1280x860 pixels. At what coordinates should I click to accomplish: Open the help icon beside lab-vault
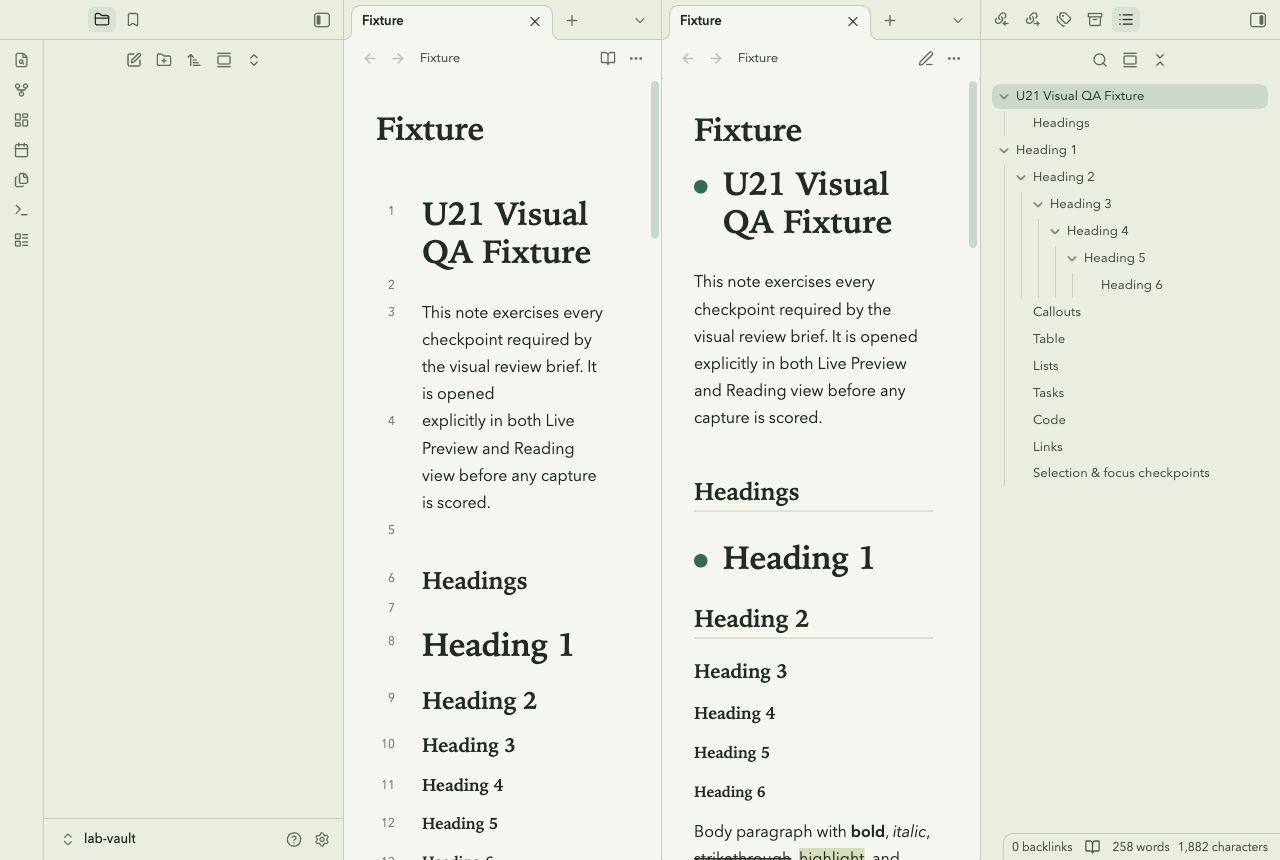point(294,840)
